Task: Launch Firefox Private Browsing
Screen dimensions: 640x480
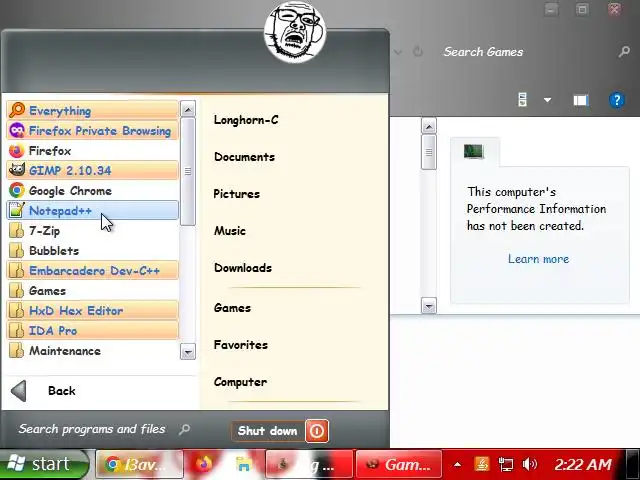Action: (93, 130)
